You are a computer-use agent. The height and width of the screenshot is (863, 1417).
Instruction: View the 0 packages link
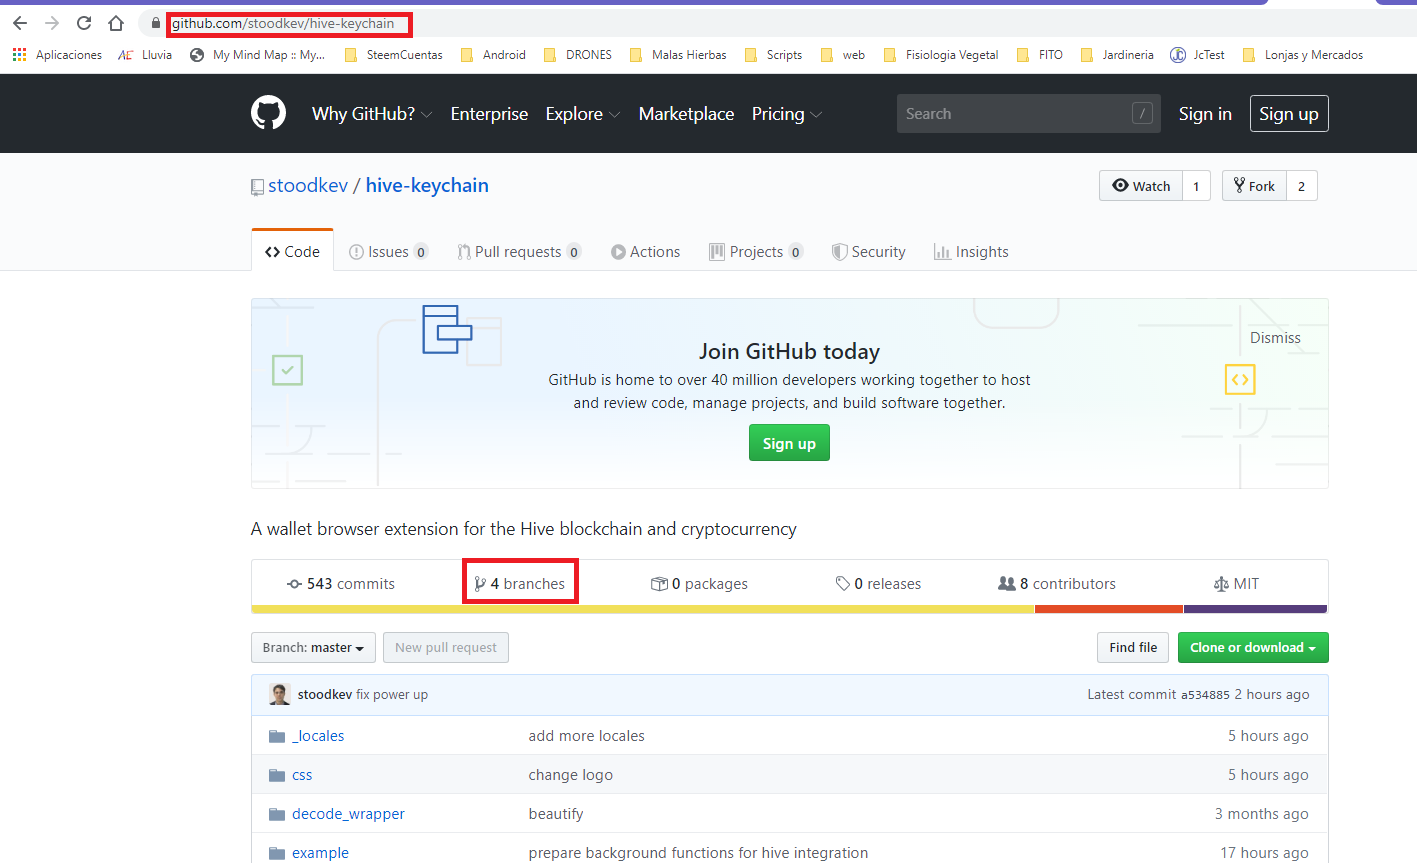[x=699, y=584]
